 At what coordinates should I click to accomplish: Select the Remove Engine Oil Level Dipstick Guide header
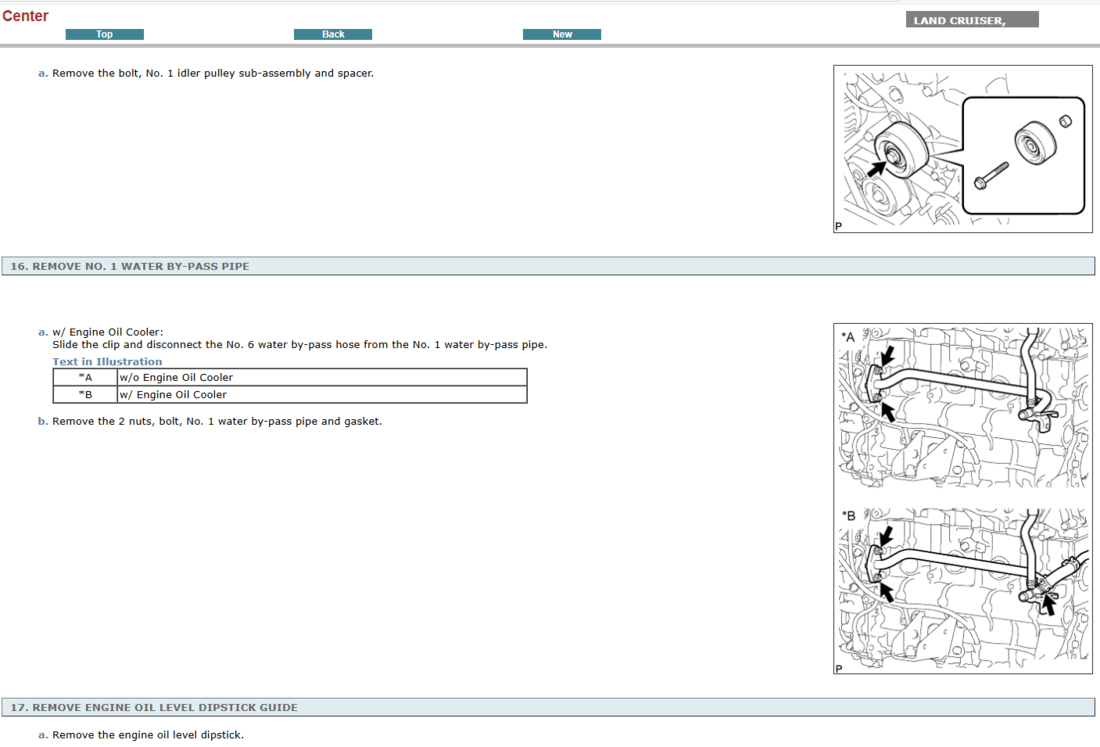pyautogui.click(x=154, y=707)
